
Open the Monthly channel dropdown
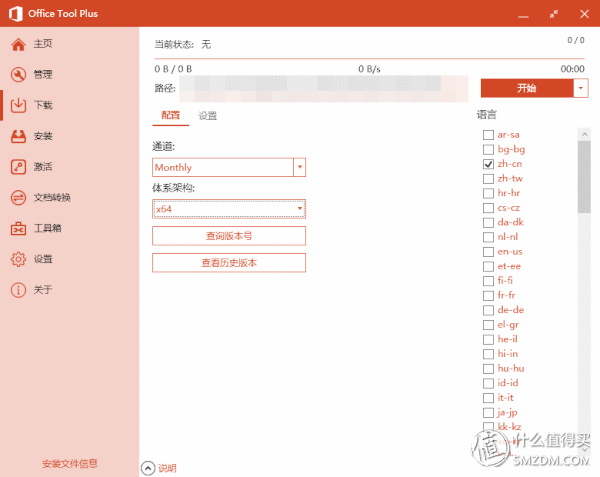pyautogui.click(x=229, y=167)
